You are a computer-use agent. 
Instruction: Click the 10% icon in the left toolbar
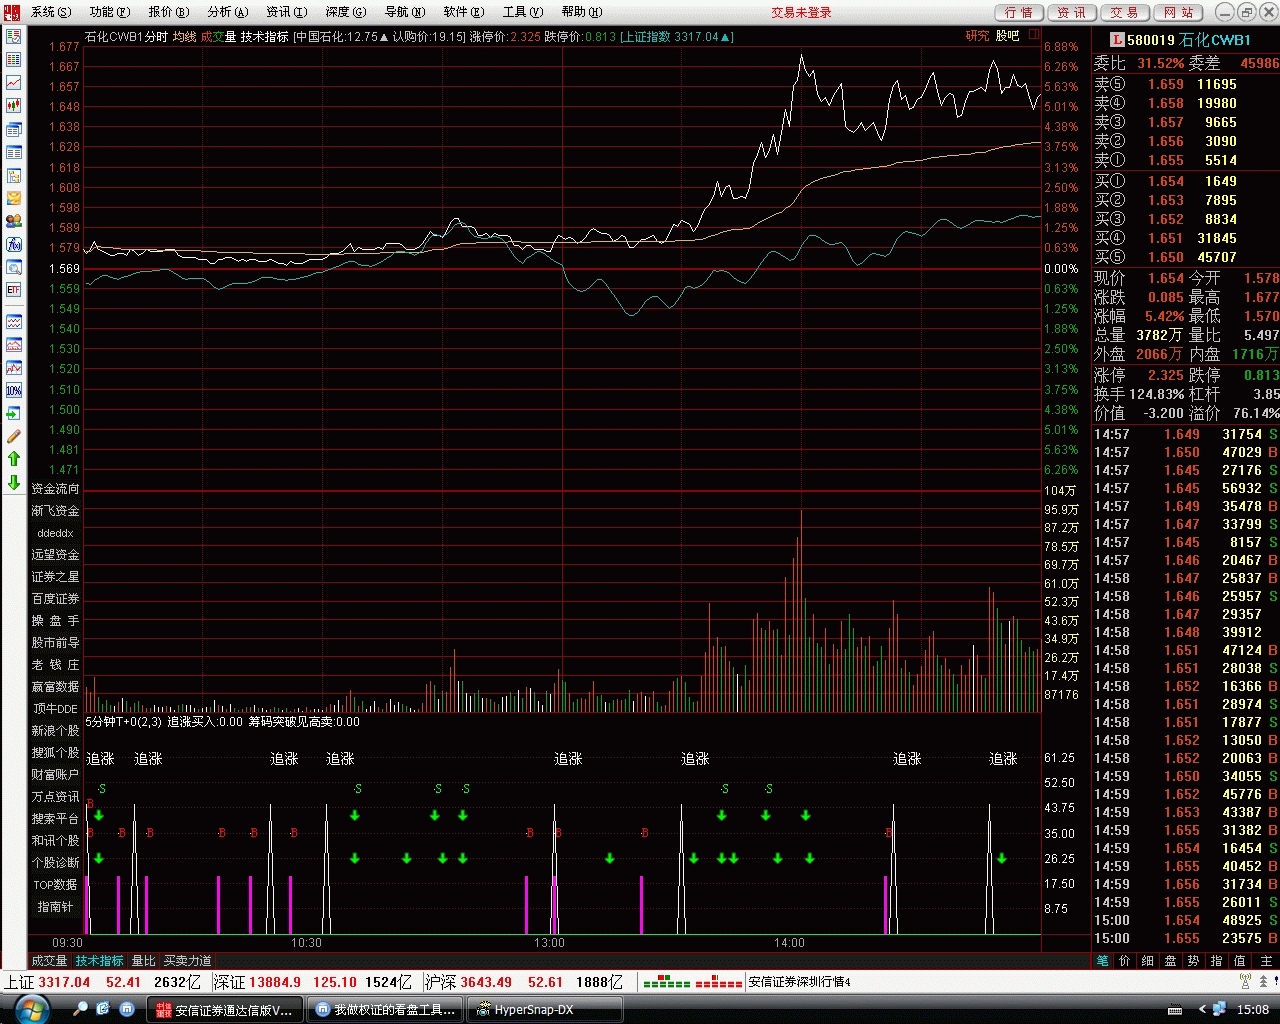[x=14, y=390]
